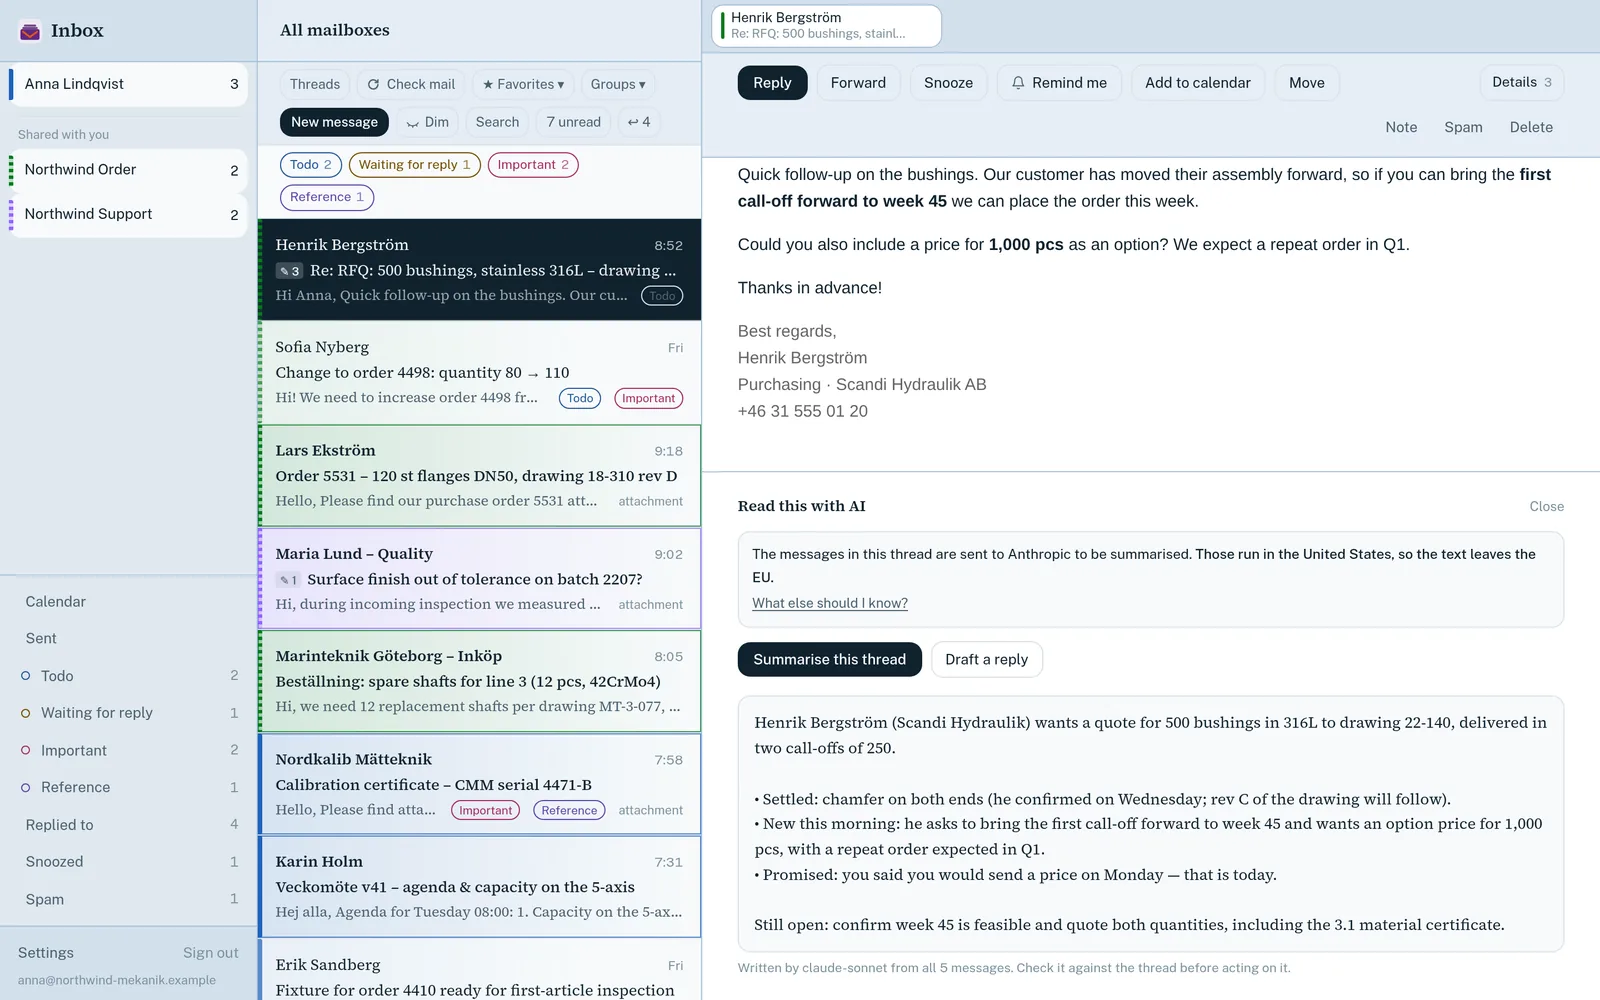
Task: Click the Forward button
Action: [x=858, y=83]
